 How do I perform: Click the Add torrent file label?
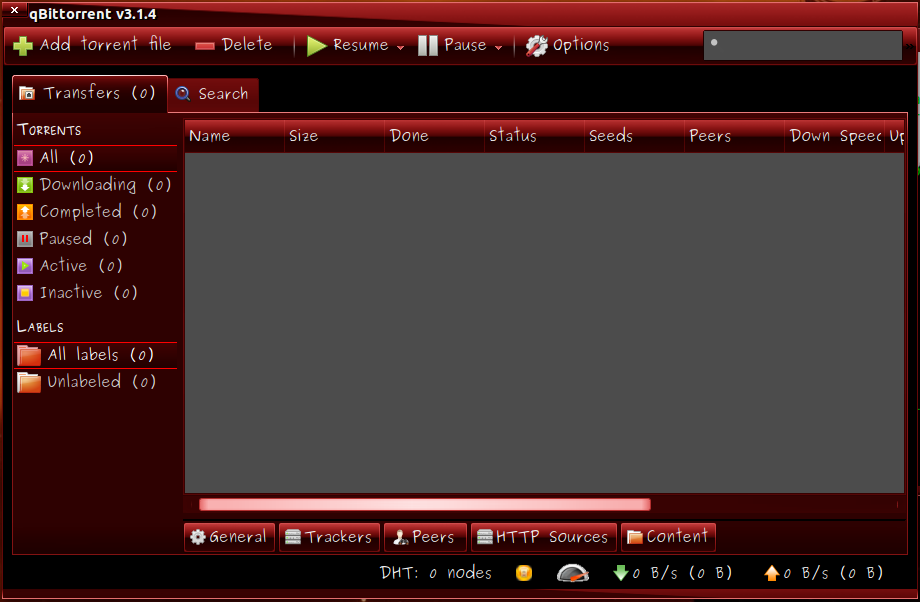(x=105, y=45)
